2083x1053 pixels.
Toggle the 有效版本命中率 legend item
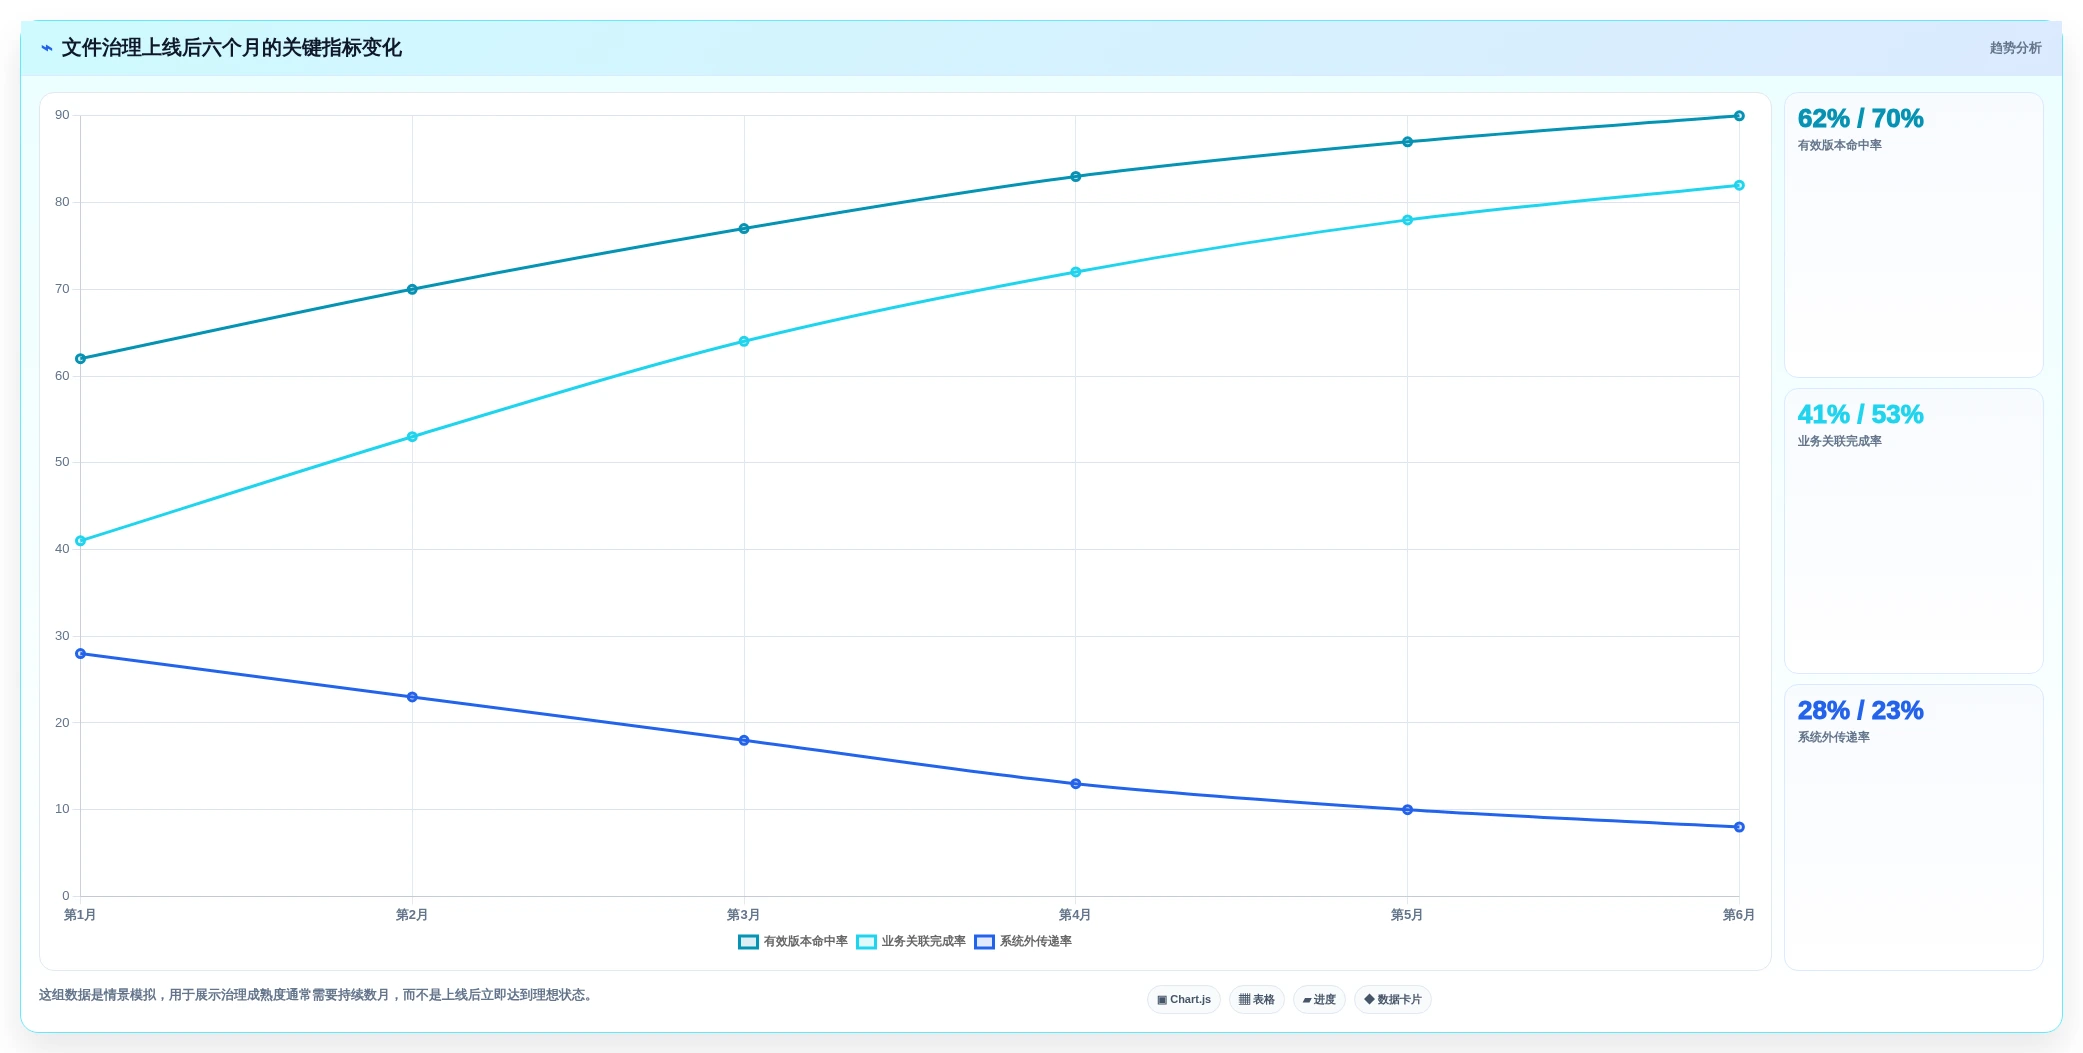coord(793,941)
